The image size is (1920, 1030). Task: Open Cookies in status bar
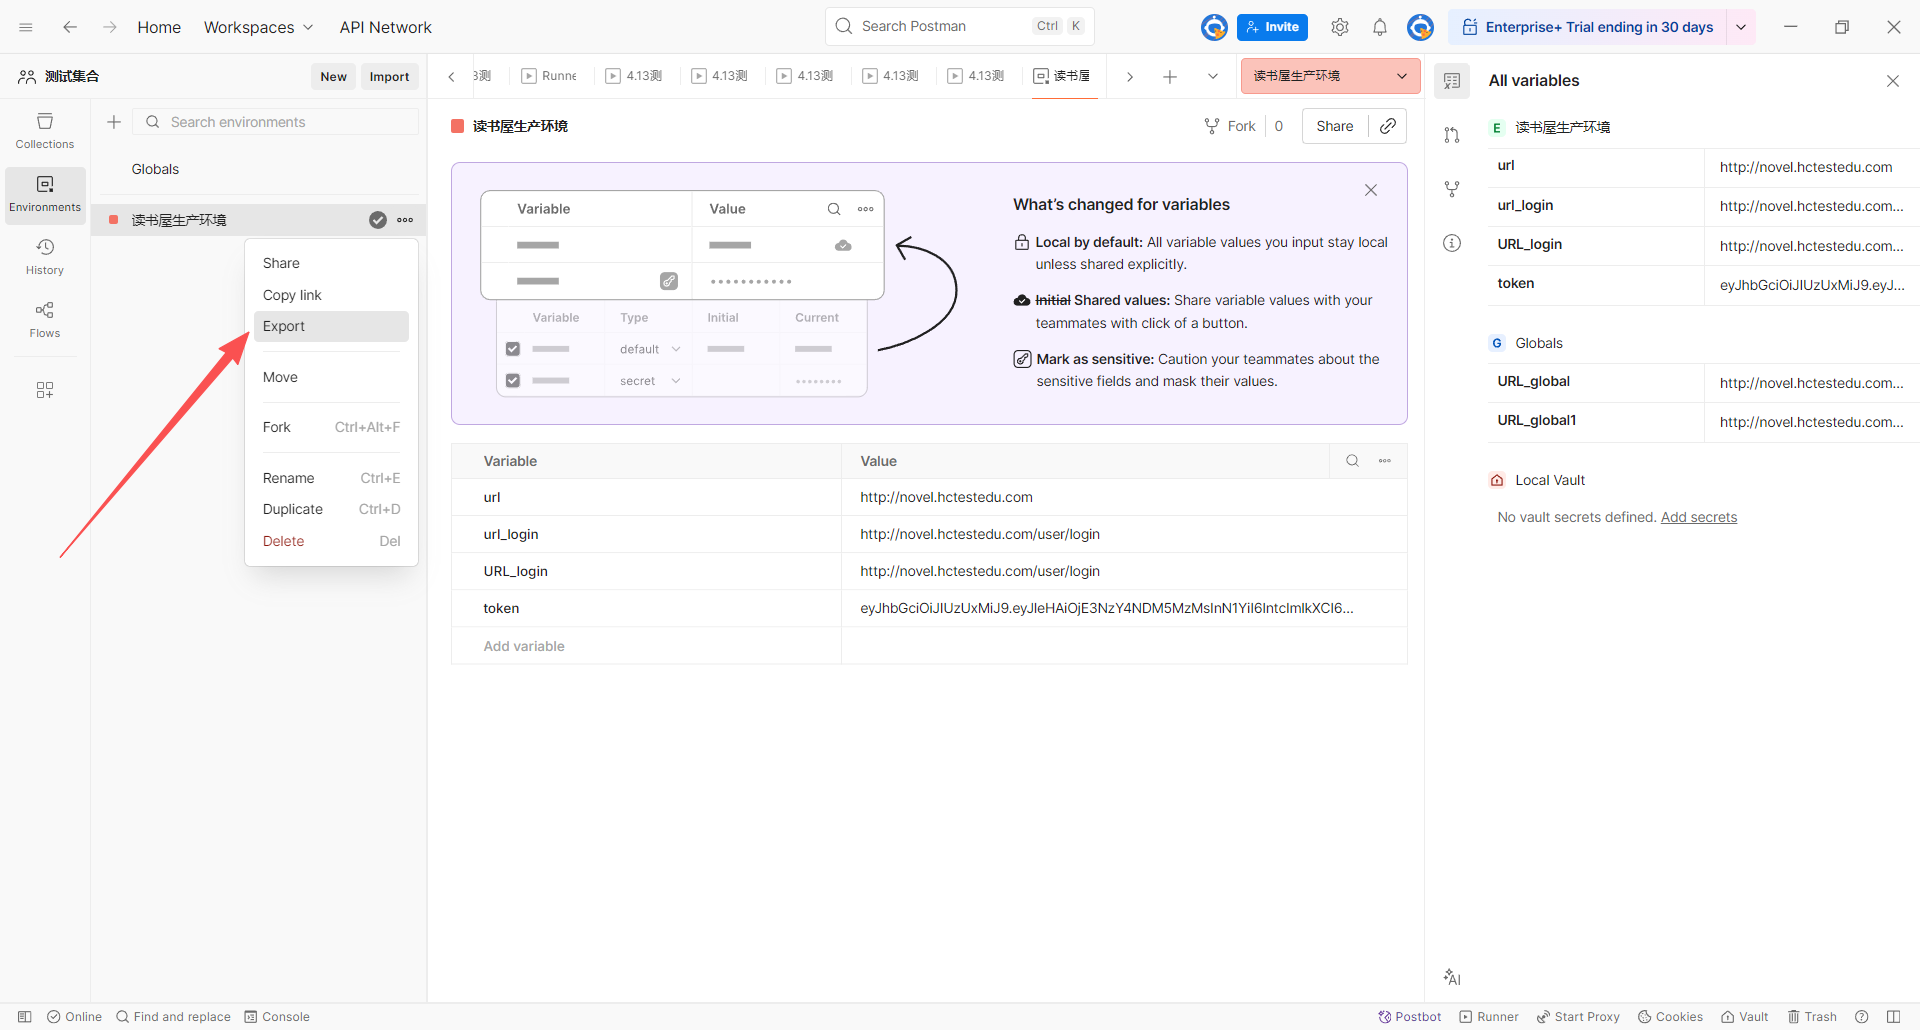(1670, 1017)
